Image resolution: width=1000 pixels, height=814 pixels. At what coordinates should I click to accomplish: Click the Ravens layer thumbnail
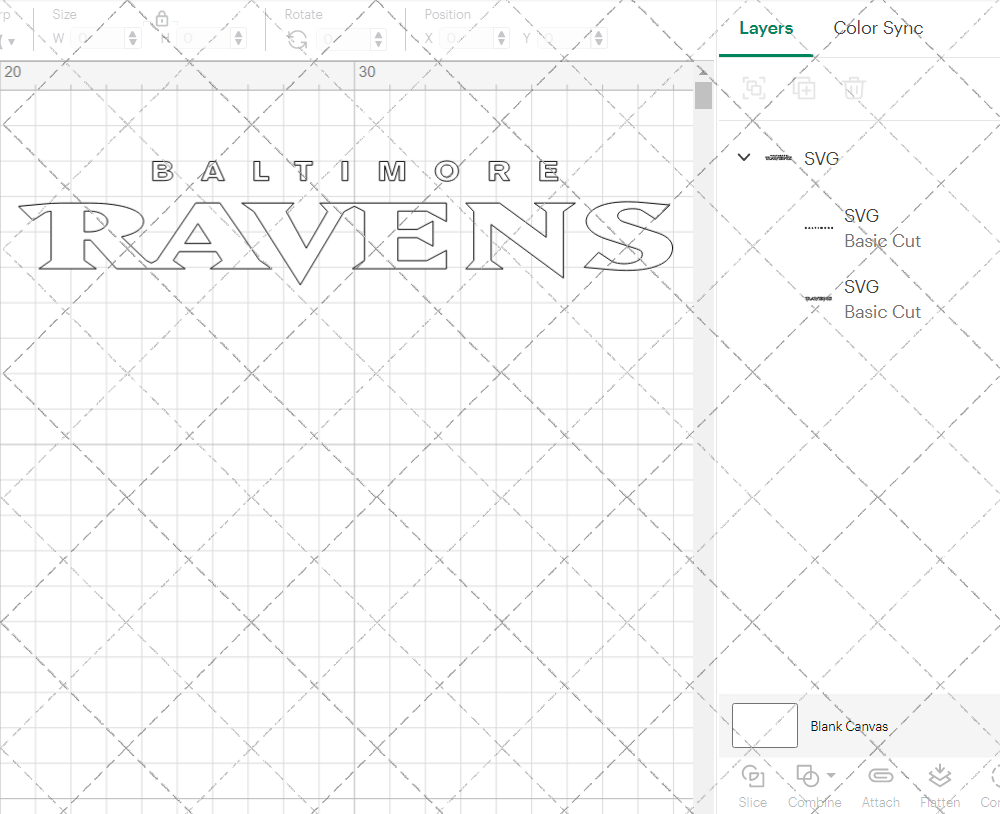(x=819, y=298)
